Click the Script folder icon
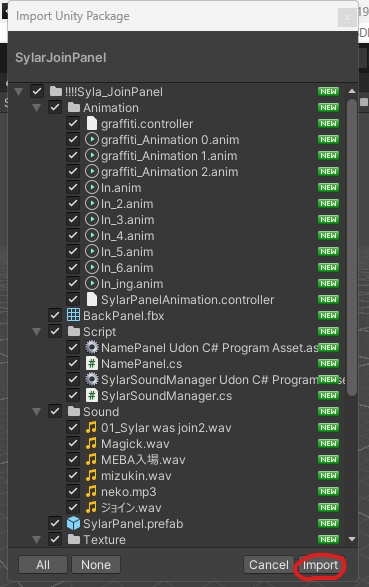 click(74, 332)
